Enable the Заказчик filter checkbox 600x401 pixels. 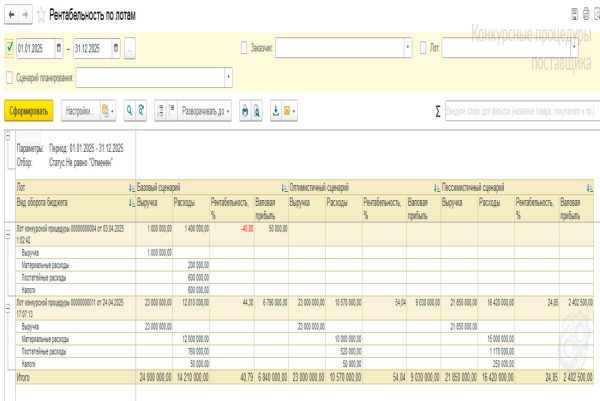[245, 47]
